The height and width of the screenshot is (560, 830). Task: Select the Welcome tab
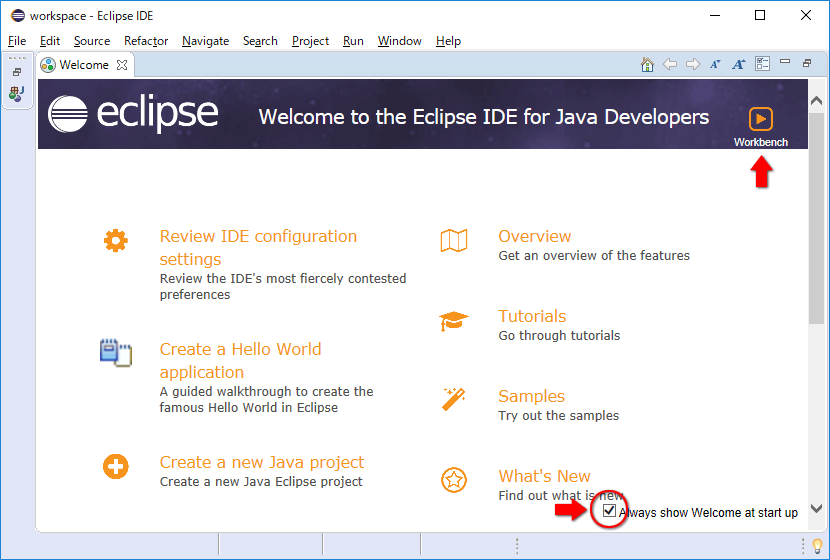tap(84, 65)
